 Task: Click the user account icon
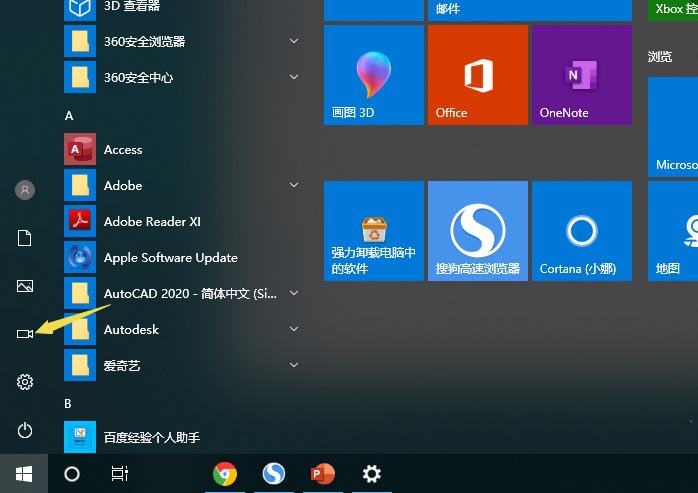coord(25,190)
